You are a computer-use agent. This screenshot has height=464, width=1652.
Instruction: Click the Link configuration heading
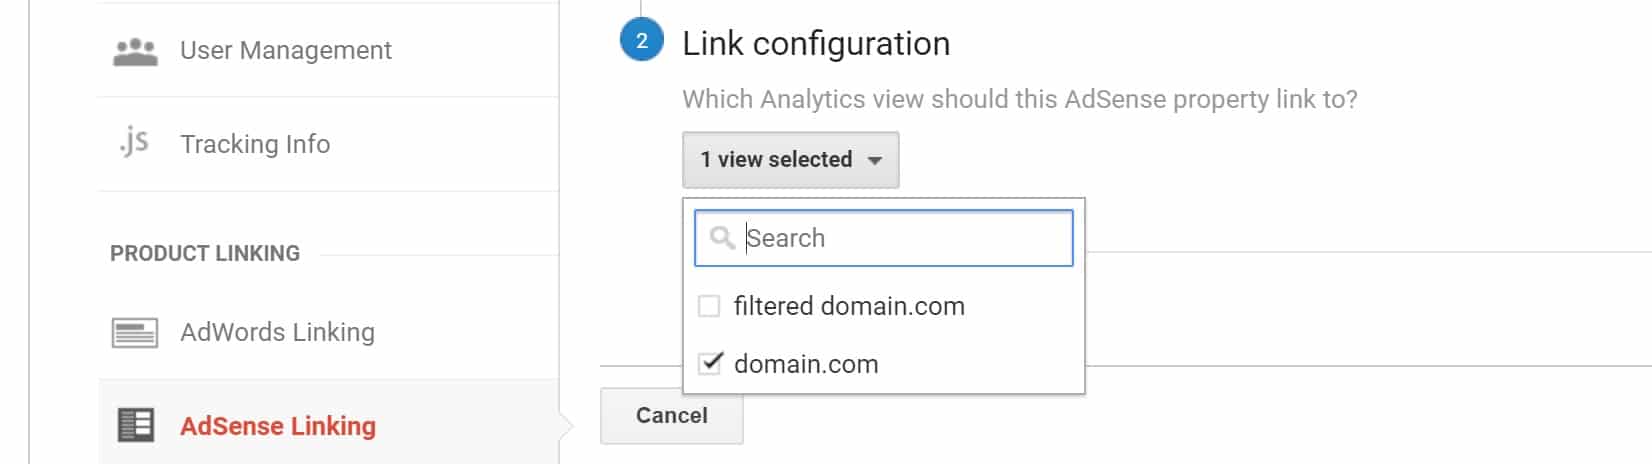(816, 43)
